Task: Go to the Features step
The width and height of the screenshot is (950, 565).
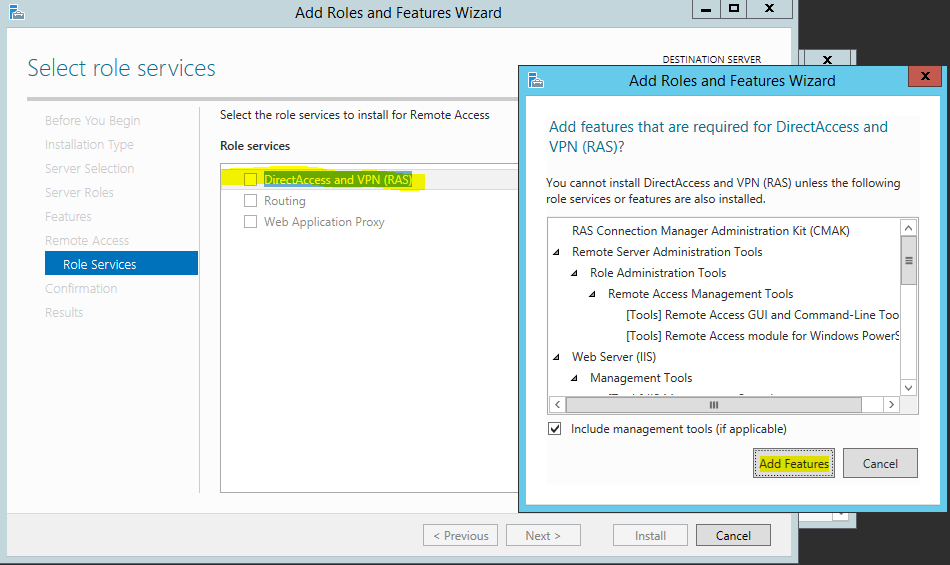Action: pos(68,216)
